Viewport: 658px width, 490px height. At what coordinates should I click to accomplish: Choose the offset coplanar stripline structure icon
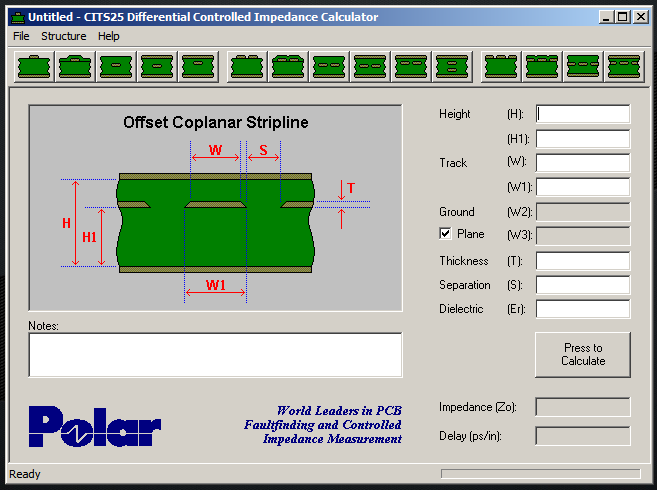pyautogui.click(x=624, y=66)
